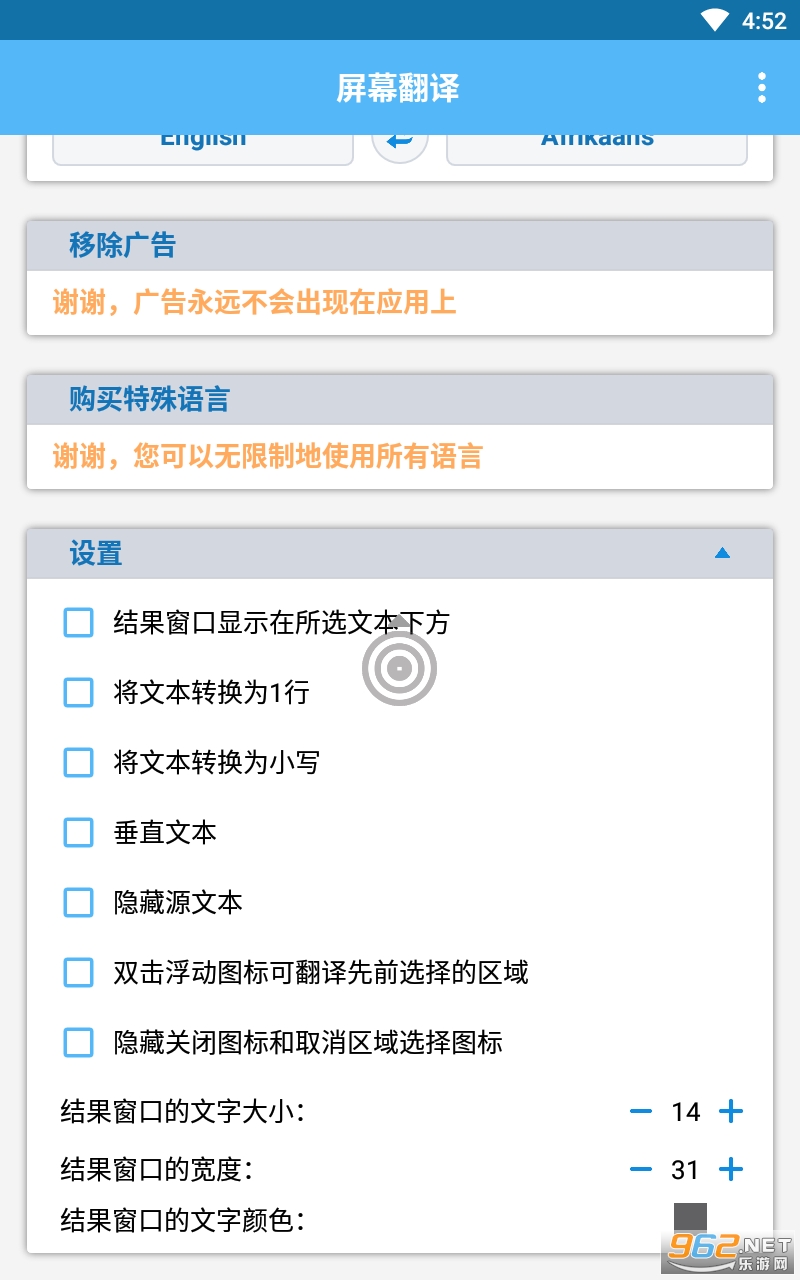The image size is (800, 1280).
Task: Check the hide source text box
Action: click(x=78, y=903)
